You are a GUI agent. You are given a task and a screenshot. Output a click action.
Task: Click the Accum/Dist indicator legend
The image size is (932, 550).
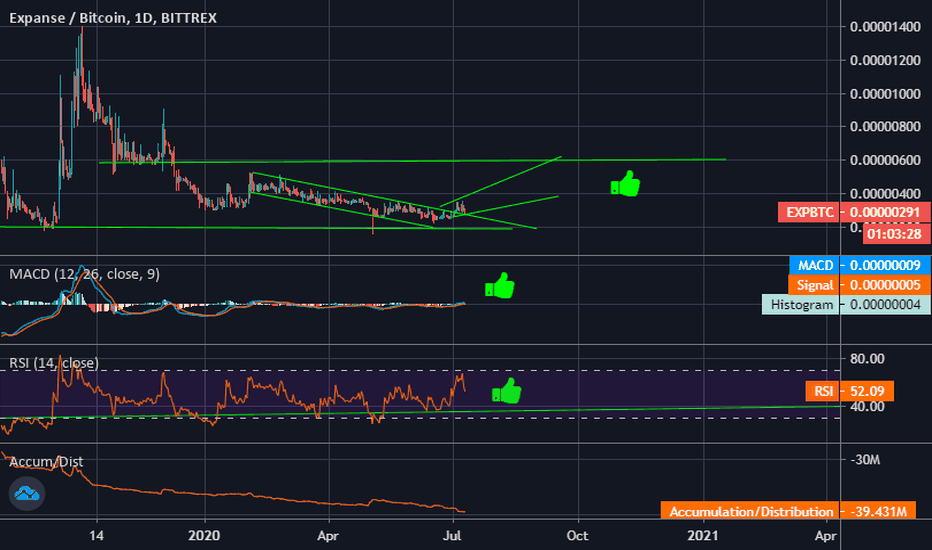(46, 461)
